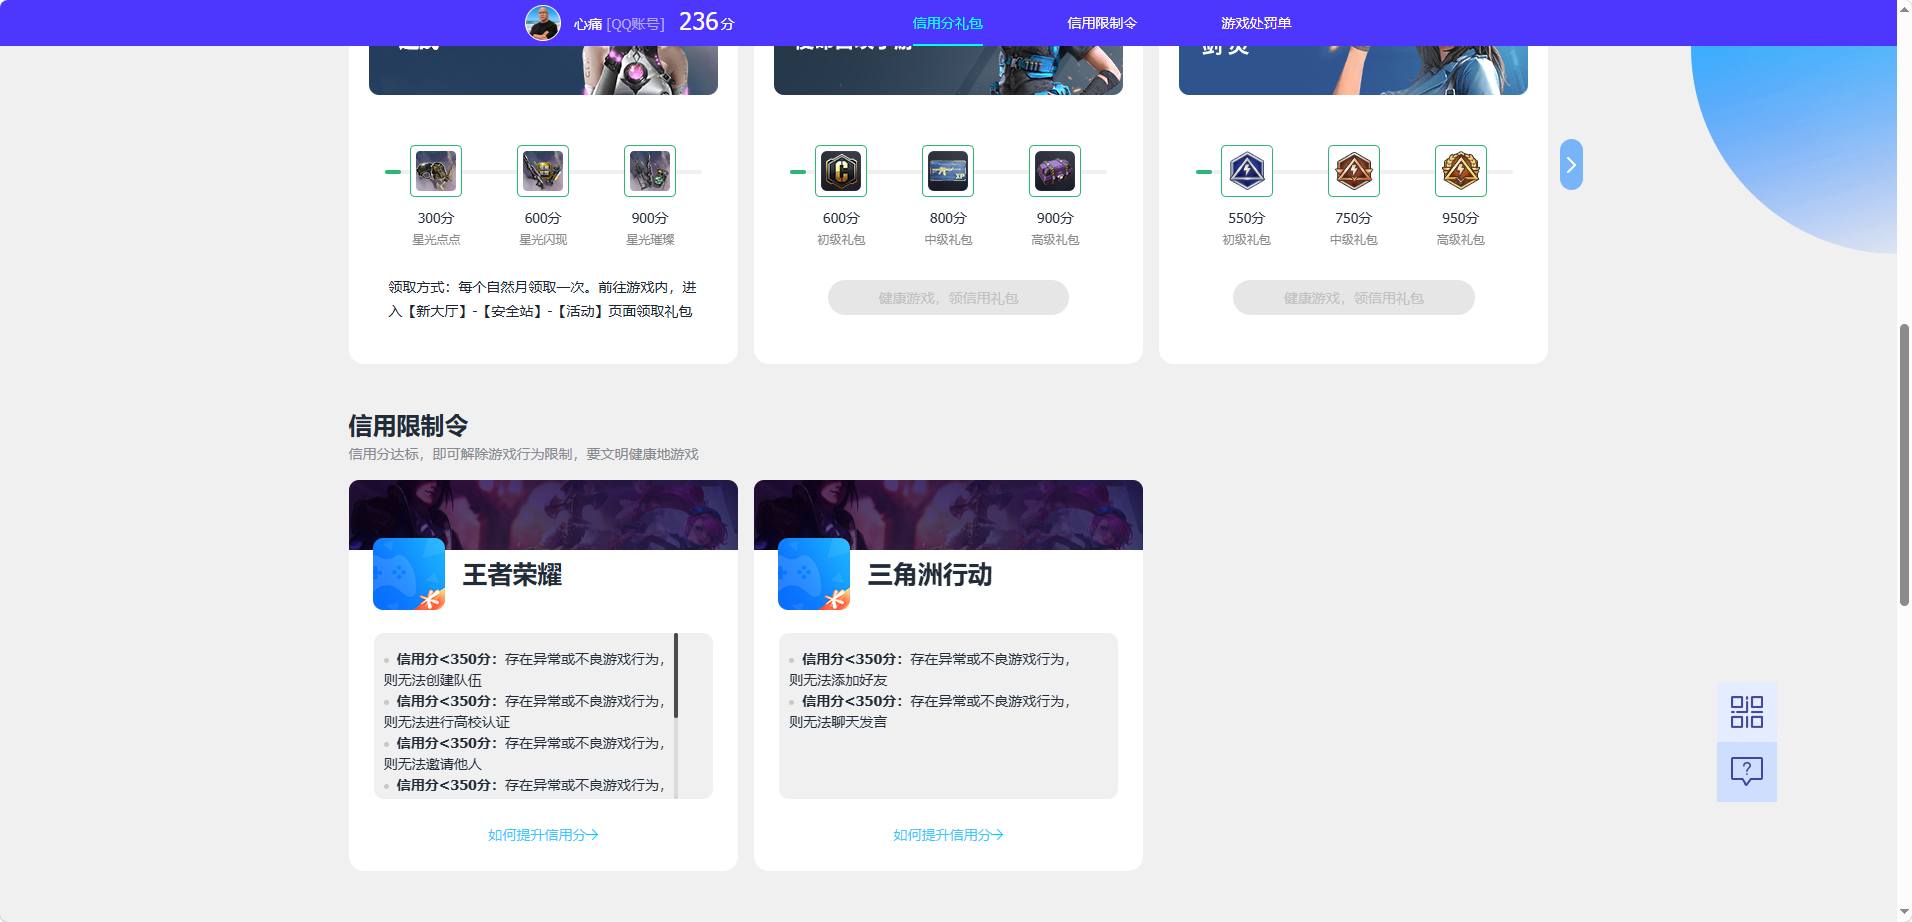Click the 王者荣耀 restriction list scrollbar
The width and height of the screenshot is (1912, 922).
(676, 675)
